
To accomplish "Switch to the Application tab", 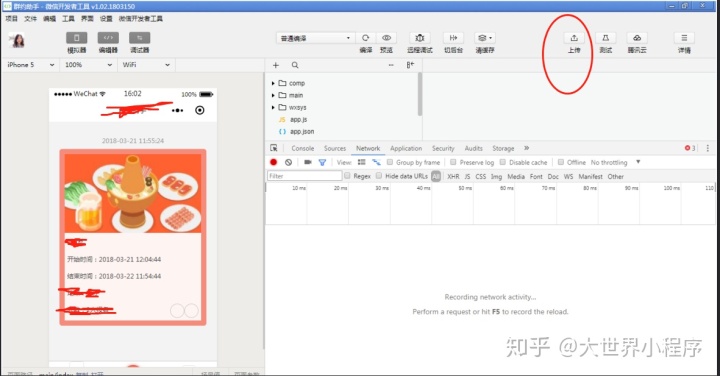I will tap(406, 148).
